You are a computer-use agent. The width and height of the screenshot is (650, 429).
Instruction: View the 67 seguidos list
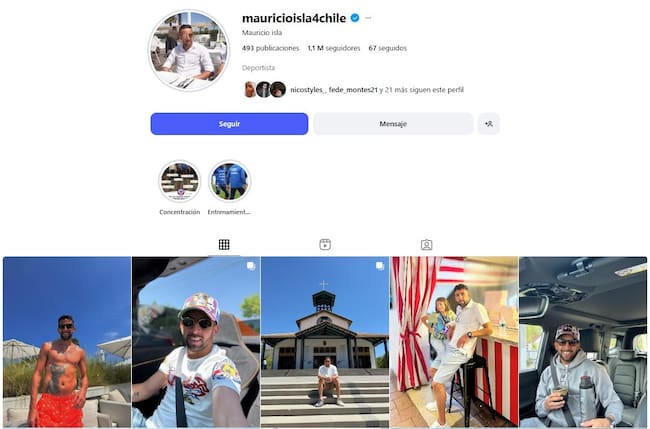[x=388, y=48]
